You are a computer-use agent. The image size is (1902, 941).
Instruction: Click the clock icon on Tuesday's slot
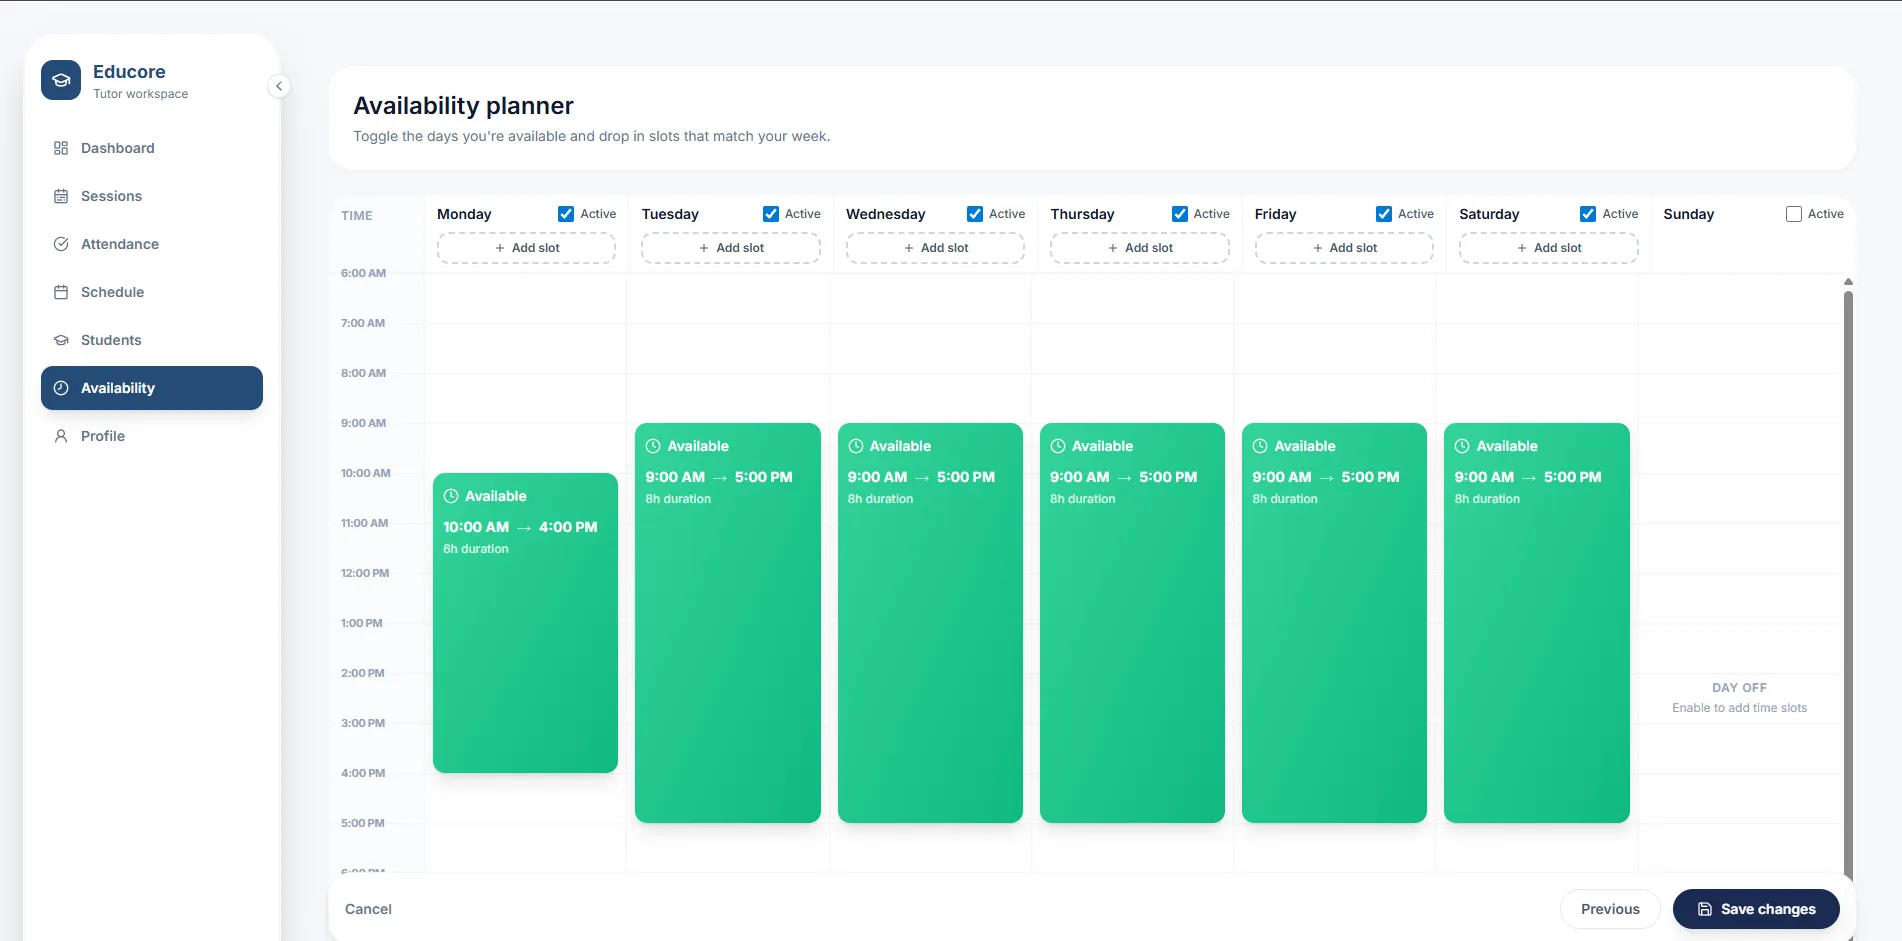click(653, 446)
